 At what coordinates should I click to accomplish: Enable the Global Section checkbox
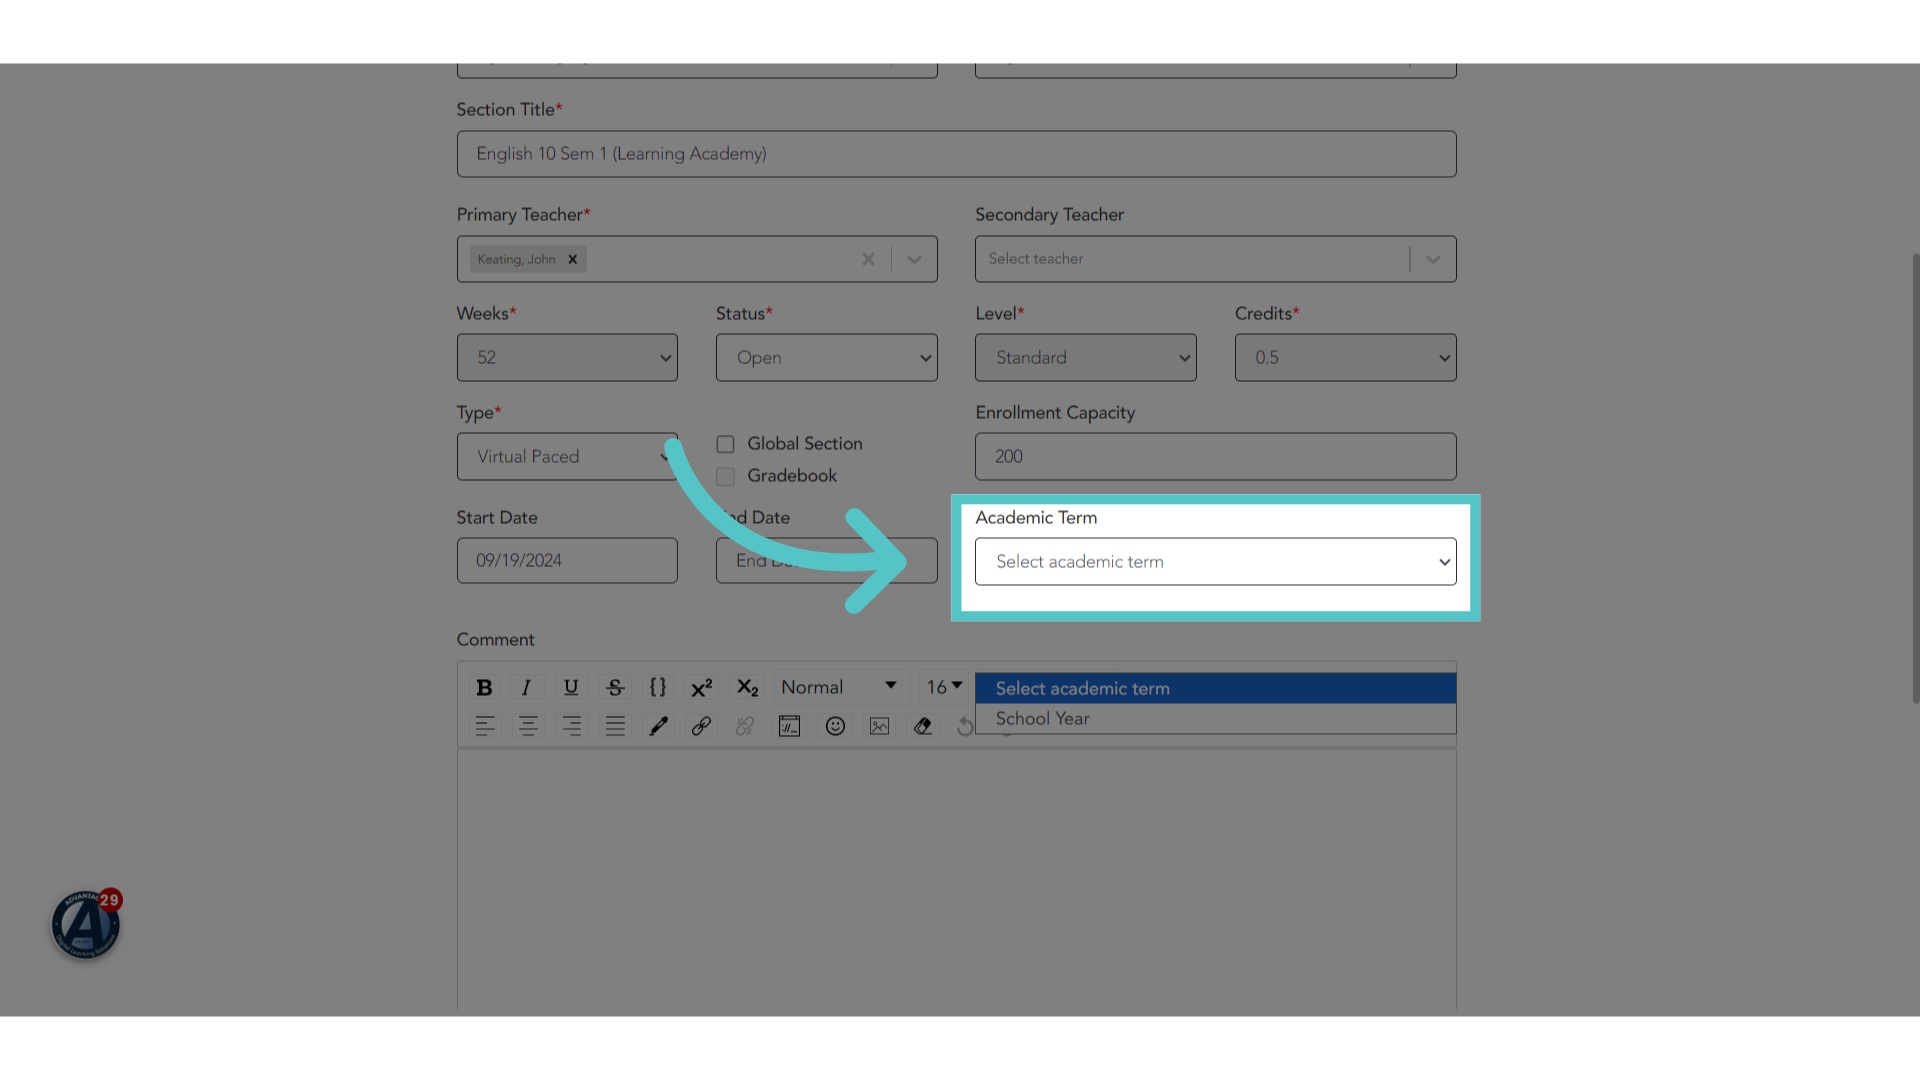point(725,444)
